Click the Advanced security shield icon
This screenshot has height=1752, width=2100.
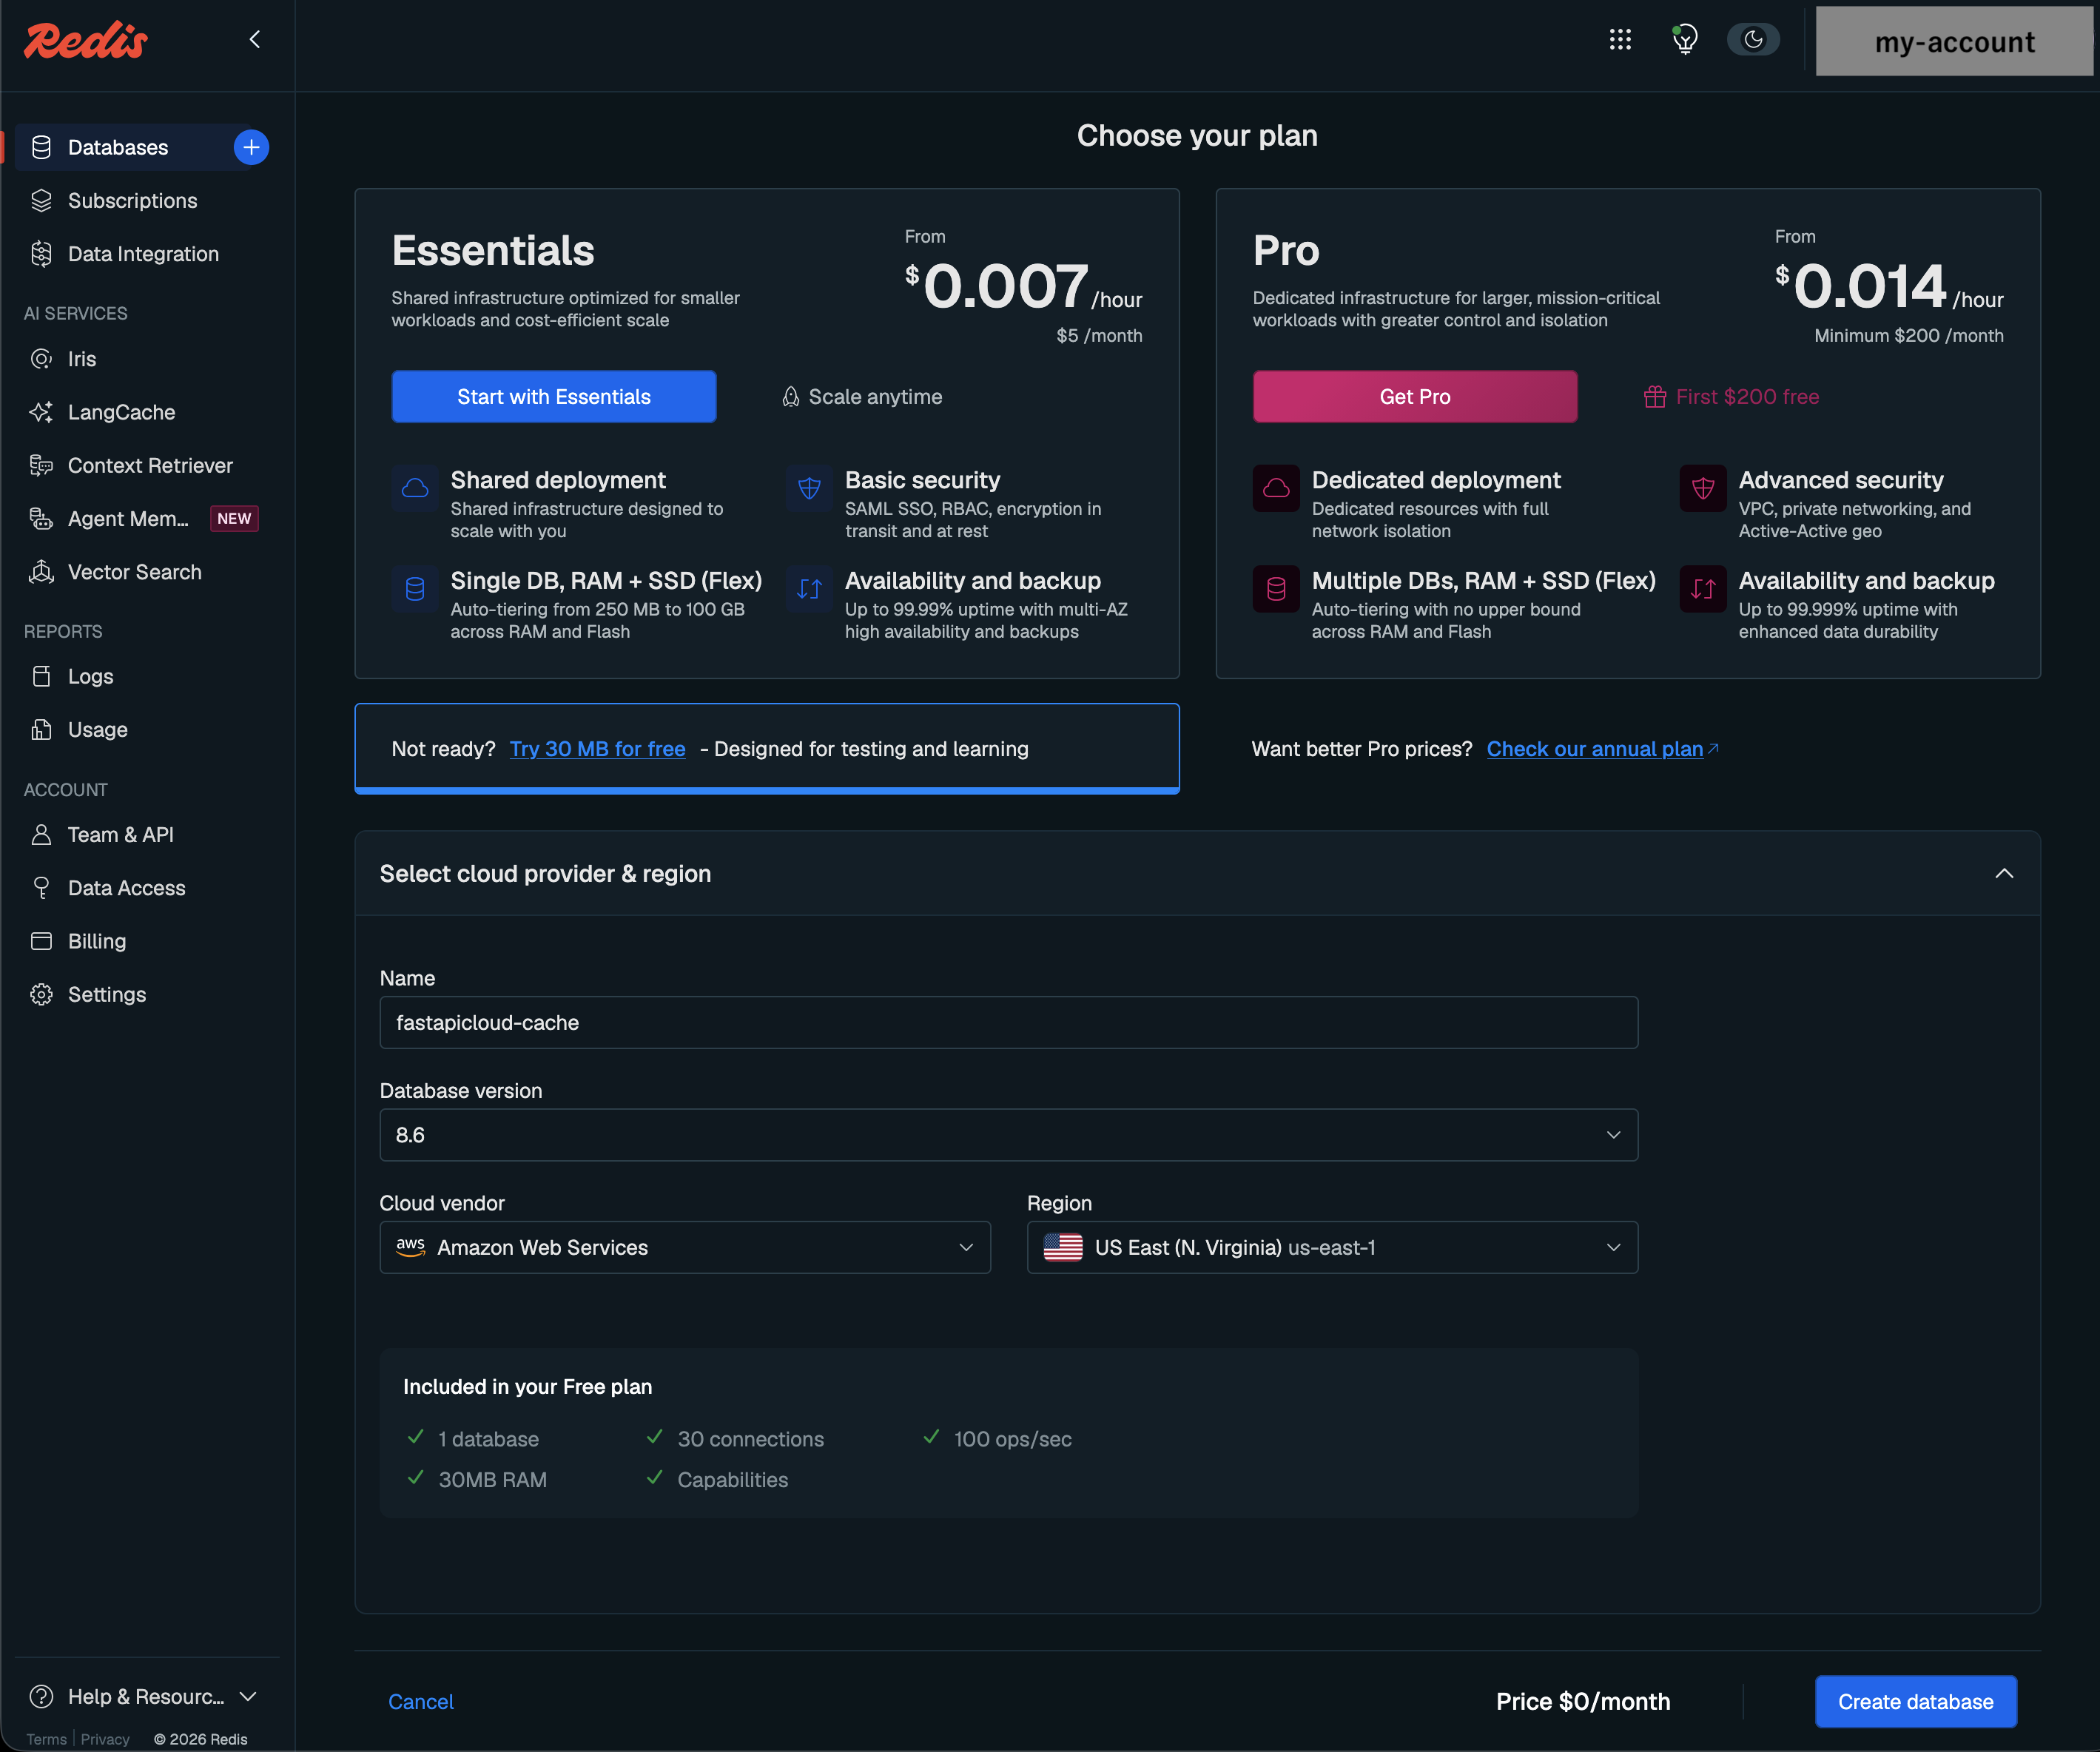click(1703, 488)
